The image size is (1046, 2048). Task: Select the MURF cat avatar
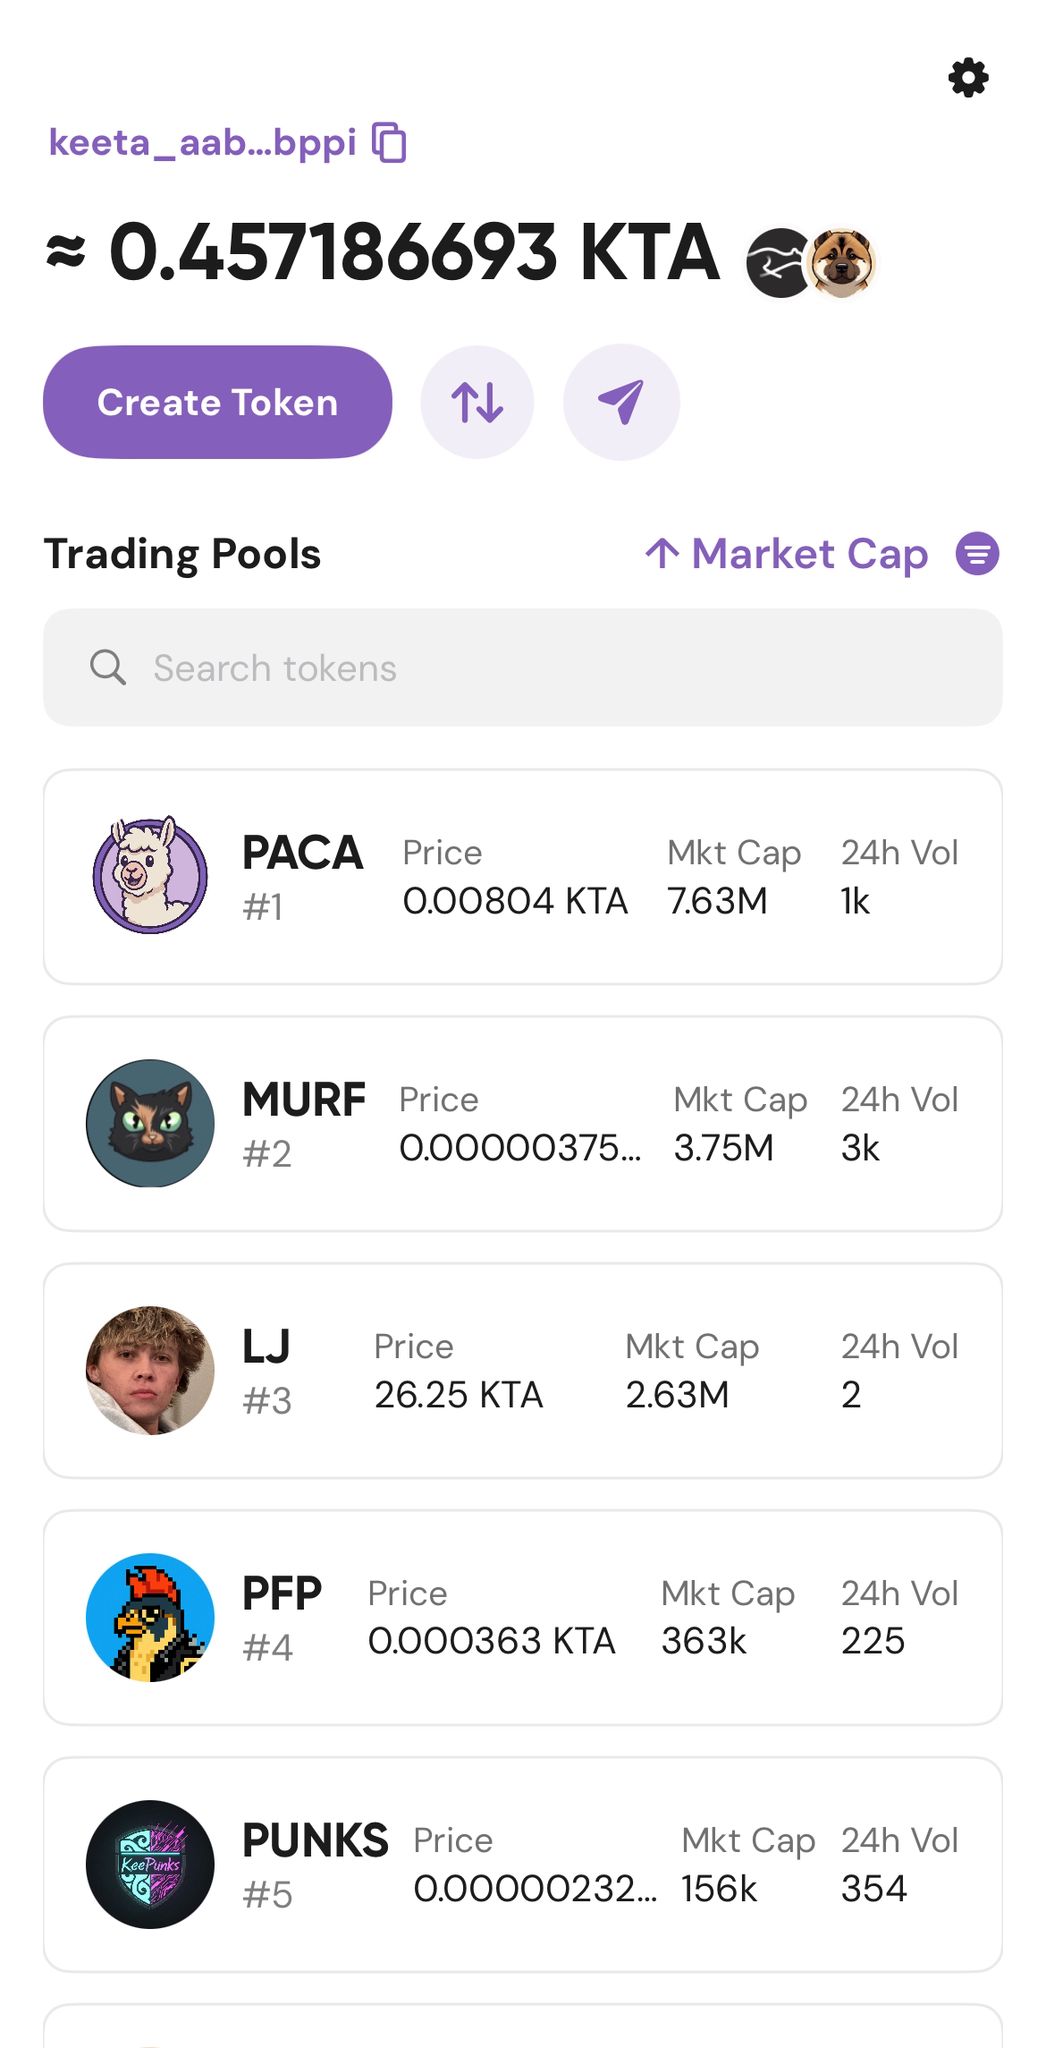tap(150, 1123)
